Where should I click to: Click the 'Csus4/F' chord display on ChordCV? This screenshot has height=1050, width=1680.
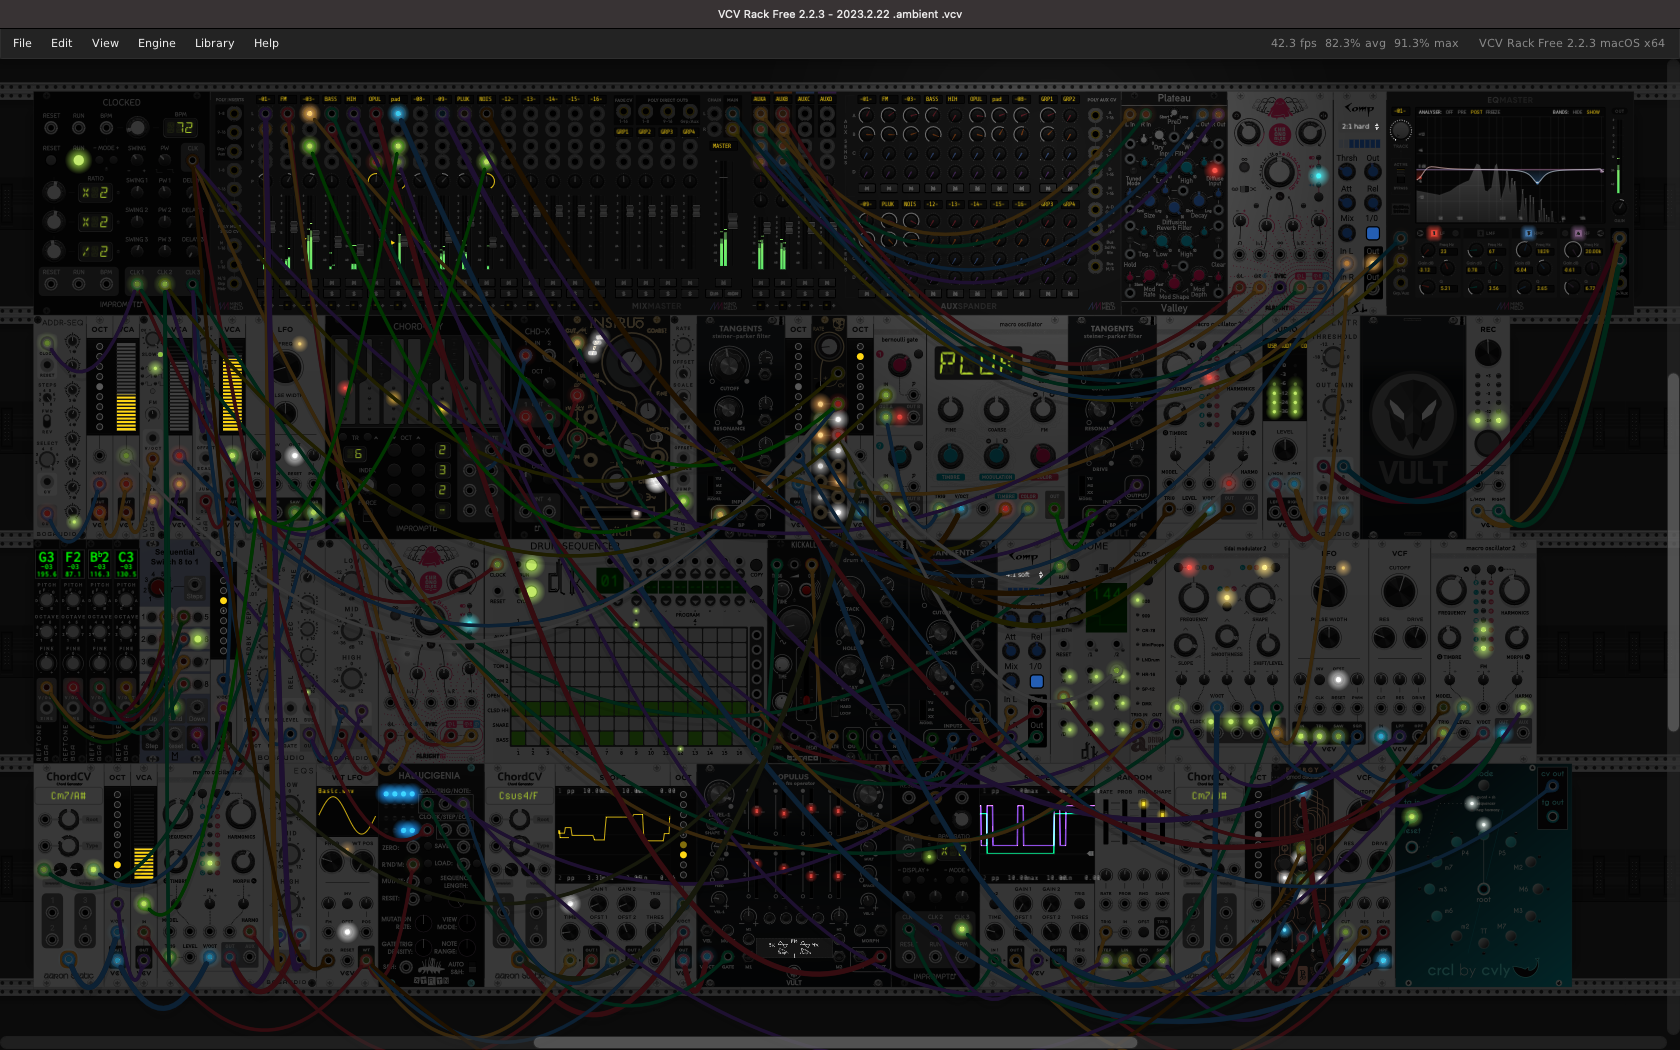coord(519,796)
